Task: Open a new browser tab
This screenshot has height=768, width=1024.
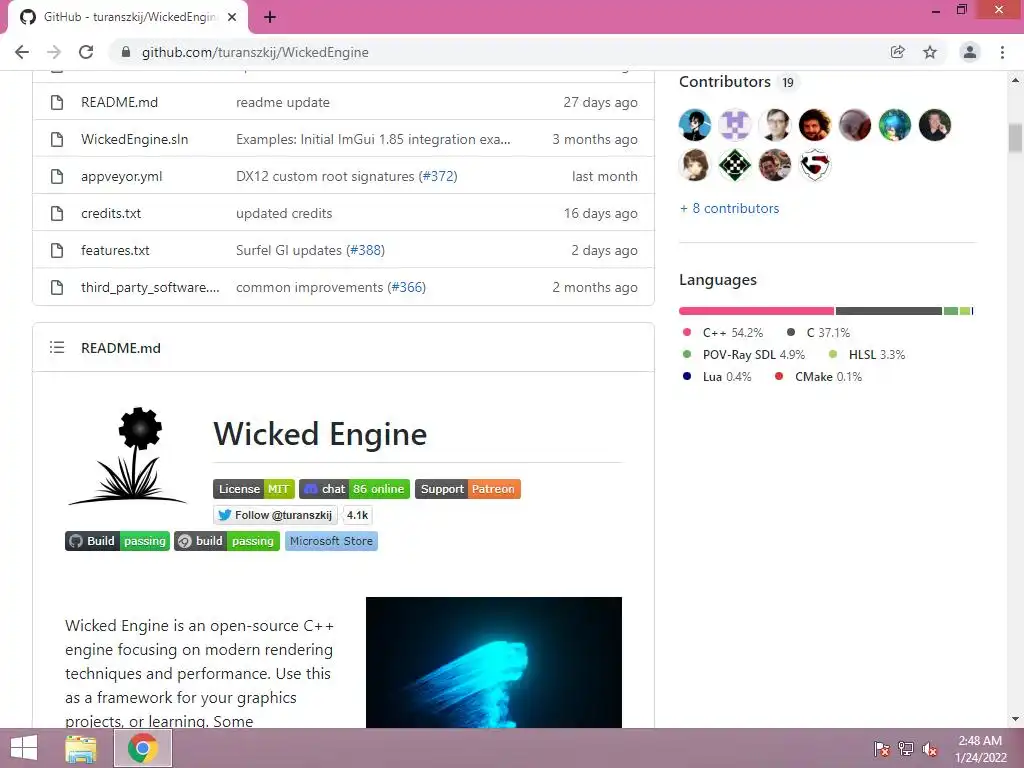Action: (x=270, y=18)
